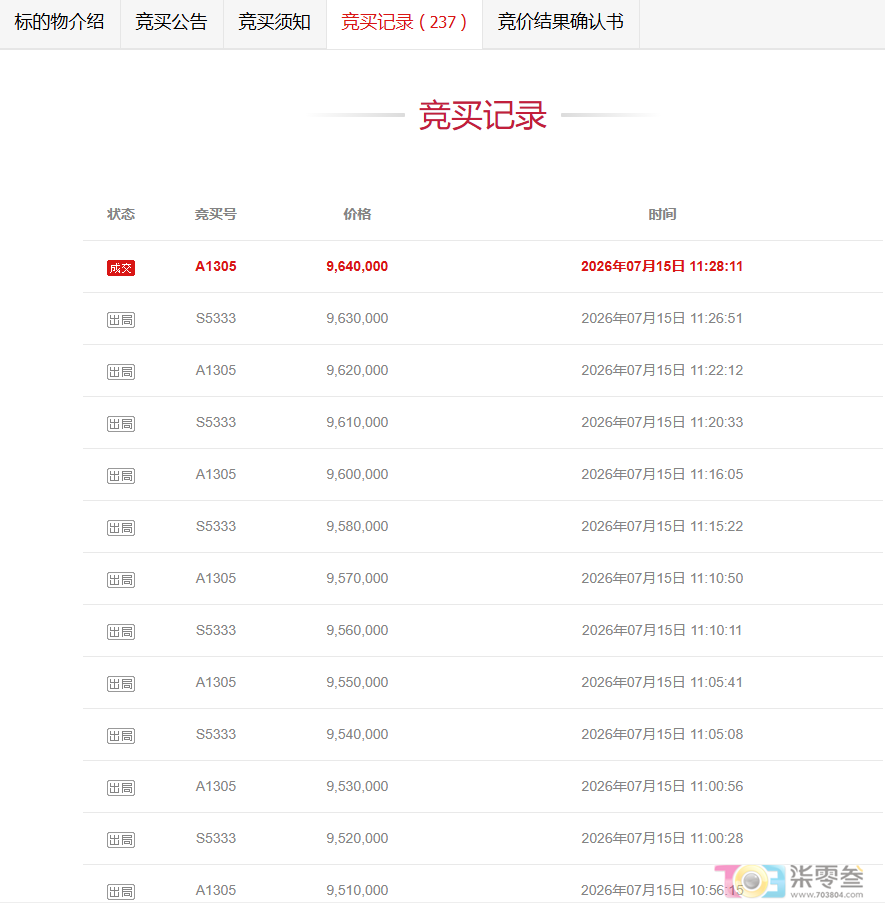Select the 竞买记录 (237) tab

[x=404, y=23]
